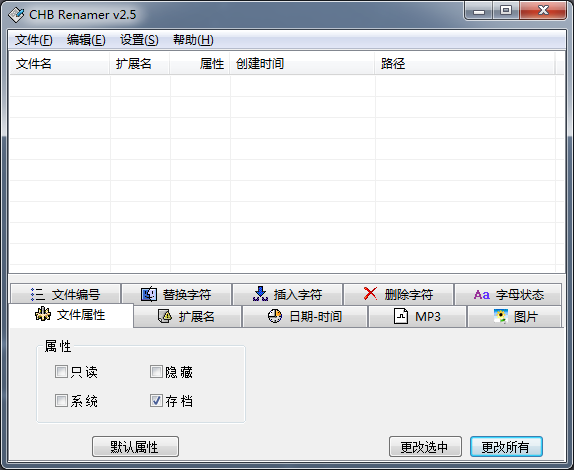Select the 字母状态 Aa case tab
The height and width of the screenshot is (470, 574).
click(x=481, y=295)
